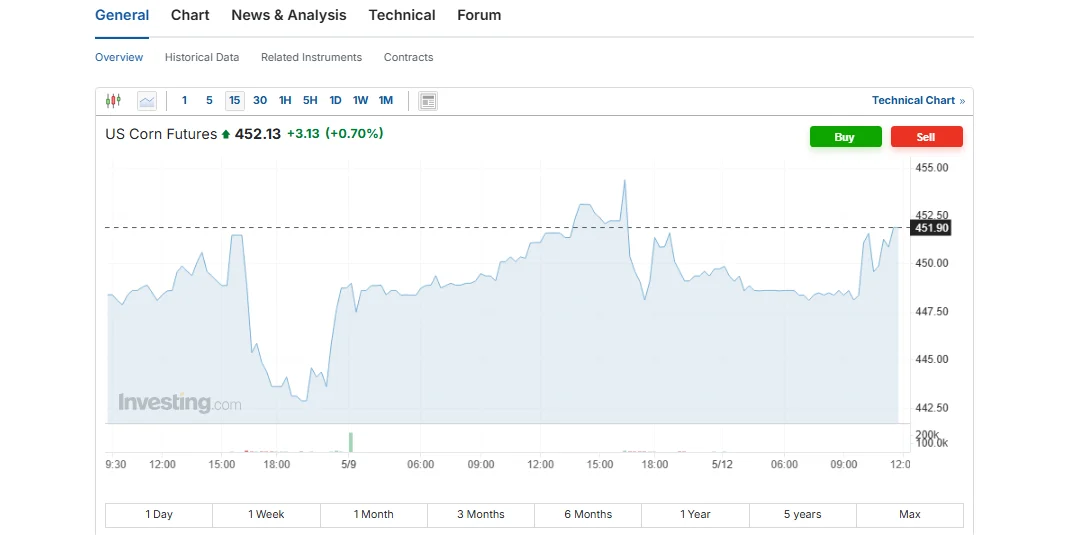Set chart range to Max
The height and width of the screenshot is (535, 1070).
click(x=909, y=514)
